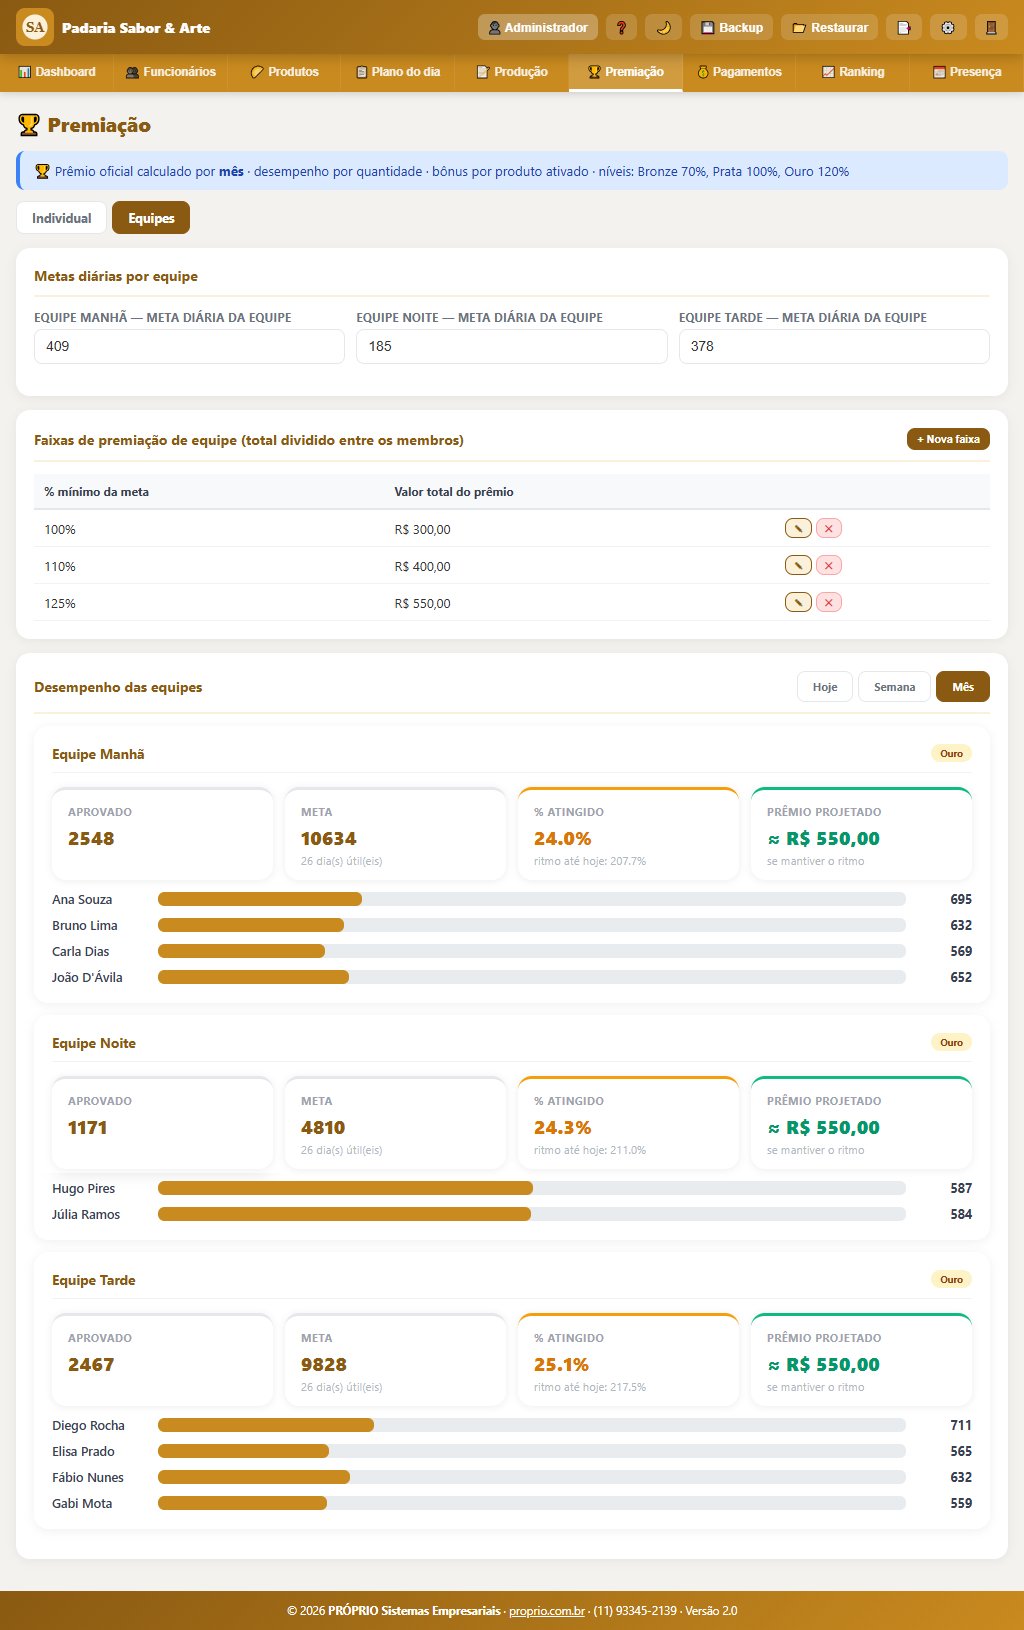The height and width of the screenshot is (1630, 1024).
Task: Open the proprio.com.br footer link
Action: (x=547, y=1610)
